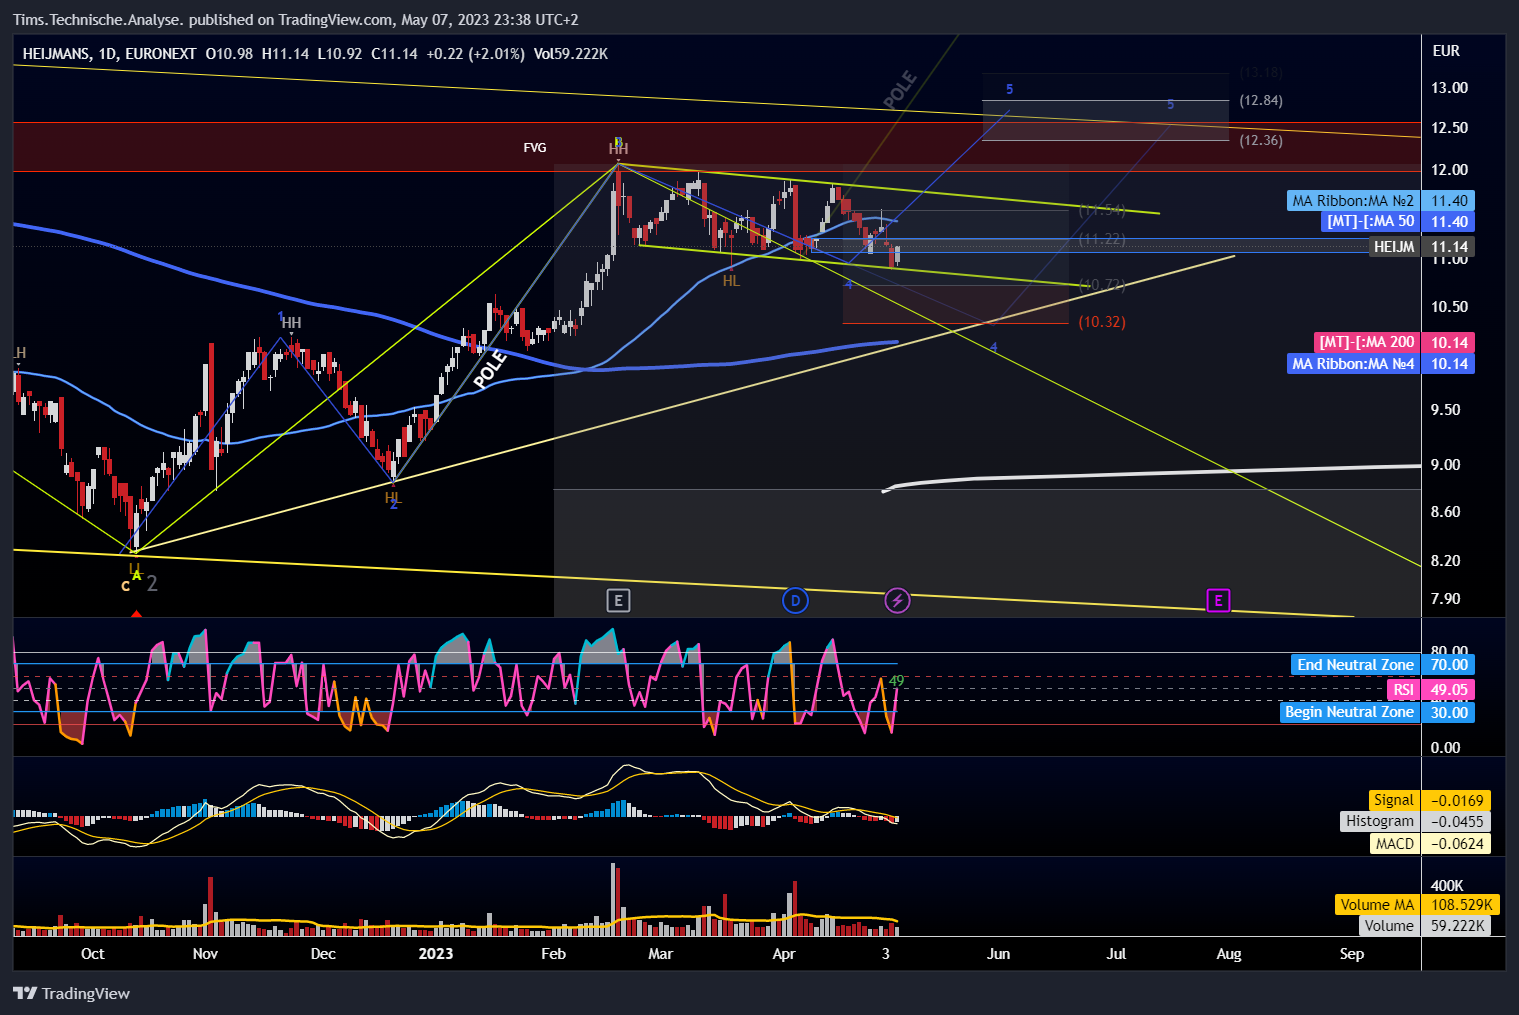This screenshot has height=1015, width=1519.
Task: Click the future purple 'E' earnings marker
Action: (x=1217, y=600)
